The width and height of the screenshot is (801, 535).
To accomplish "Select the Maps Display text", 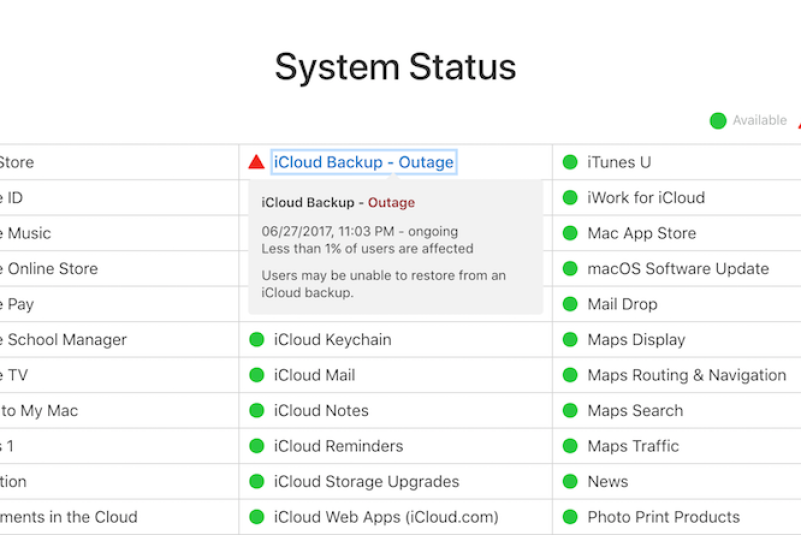I will point(636,340).
